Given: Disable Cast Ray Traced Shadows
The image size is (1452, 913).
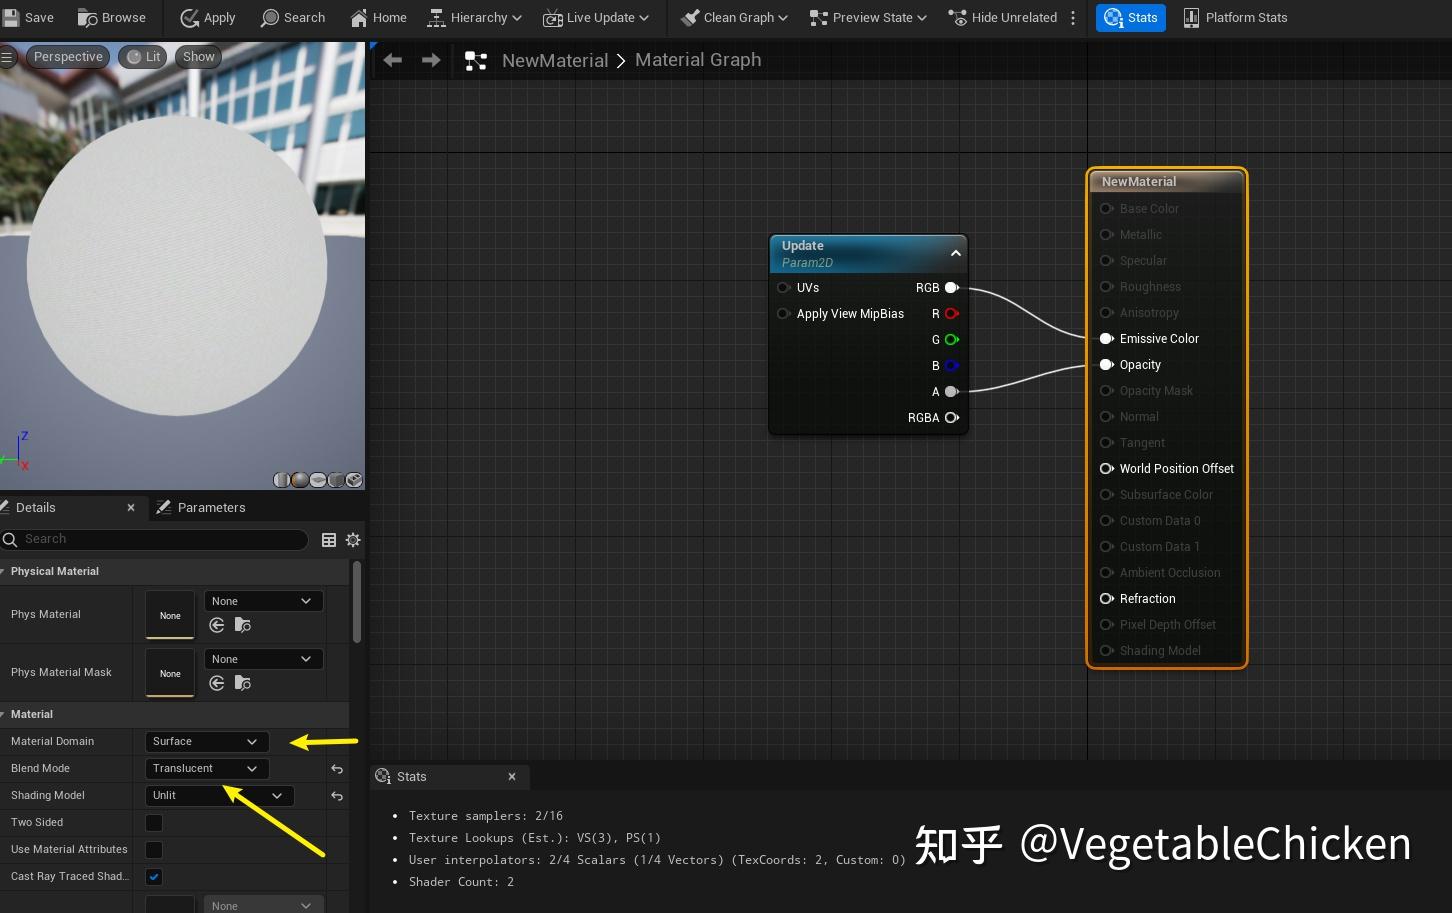Looking at the screenshot, I should click(x=153, y=876).
